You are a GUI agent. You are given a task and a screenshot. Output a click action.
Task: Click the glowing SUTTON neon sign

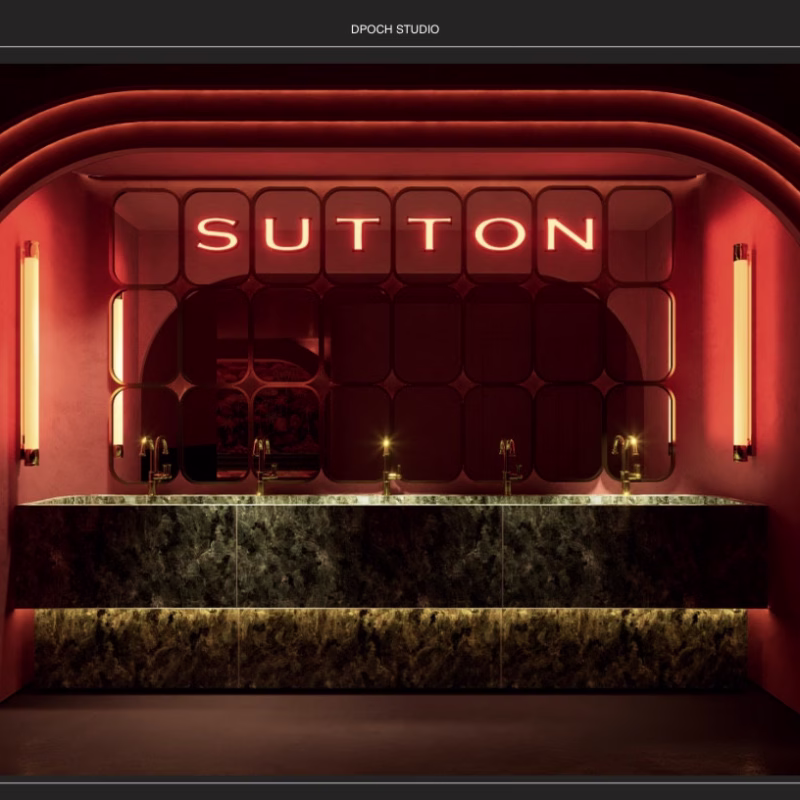[x=395, y=233]
